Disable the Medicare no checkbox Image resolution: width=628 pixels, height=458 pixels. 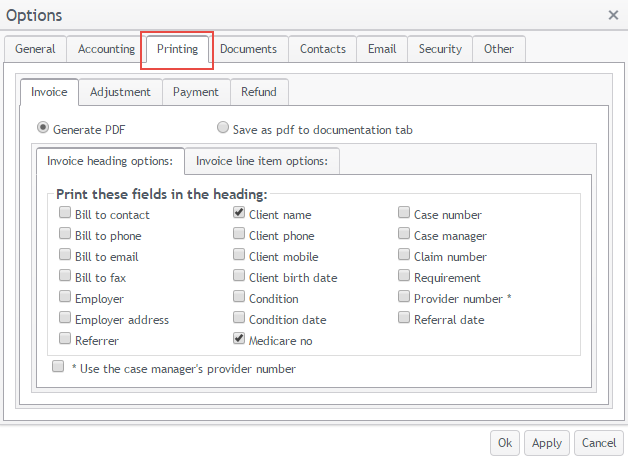tap(240, 339)
